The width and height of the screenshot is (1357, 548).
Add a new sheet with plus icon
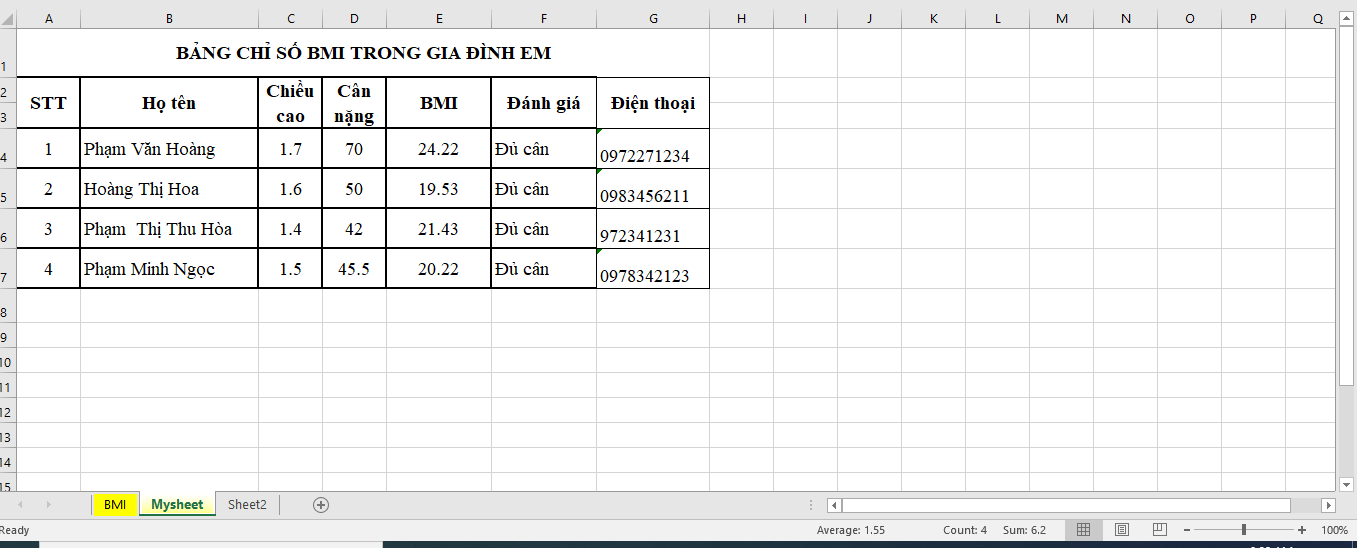pyautogui.click(x=321, y=505)
